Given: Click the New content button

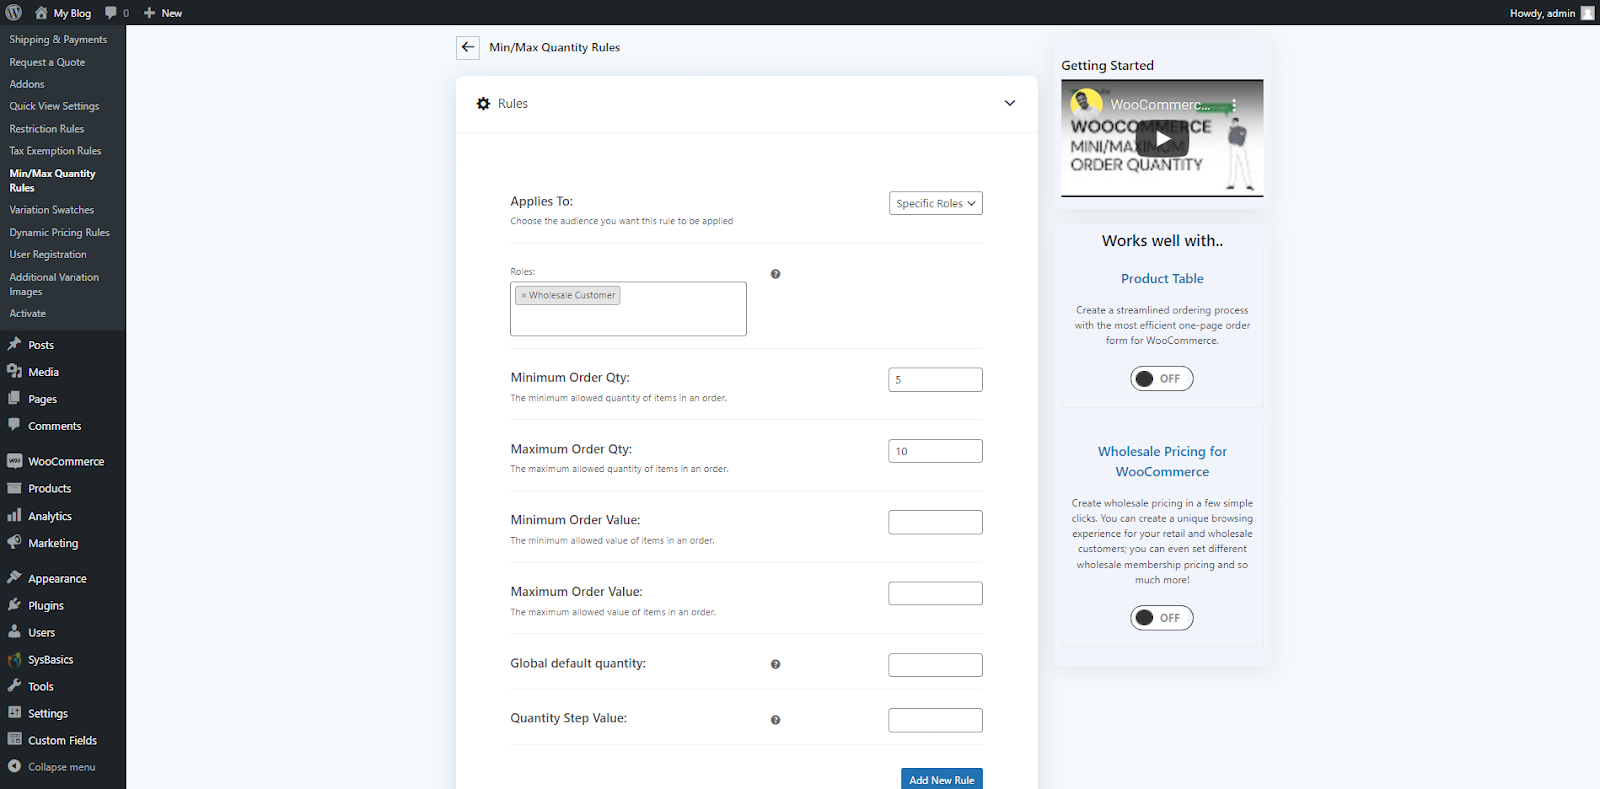Looking at the screenshot, I should point(163,13).
